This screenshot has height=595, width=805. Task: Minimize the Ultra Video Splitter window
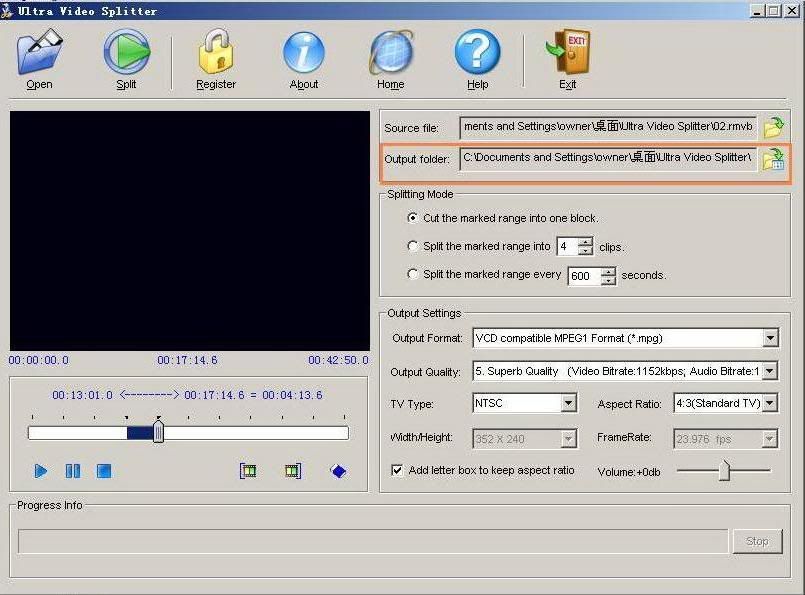pos(757,11)
